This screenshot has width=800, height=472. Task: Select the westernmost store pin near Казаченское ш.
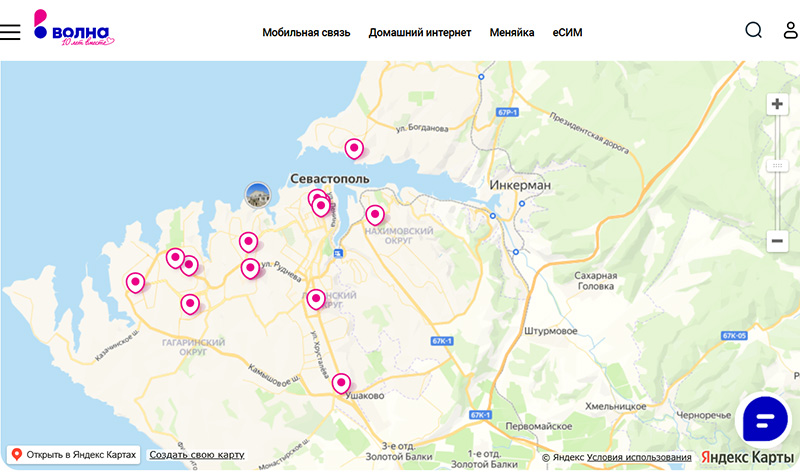(135, 282)
